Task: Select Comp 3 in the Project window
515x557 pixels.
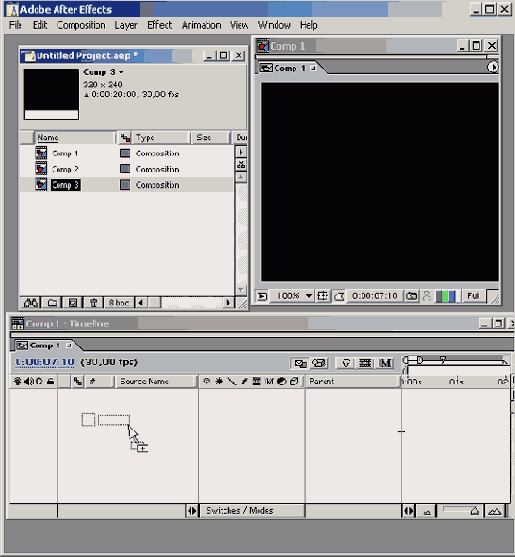Action: point(65,185)
